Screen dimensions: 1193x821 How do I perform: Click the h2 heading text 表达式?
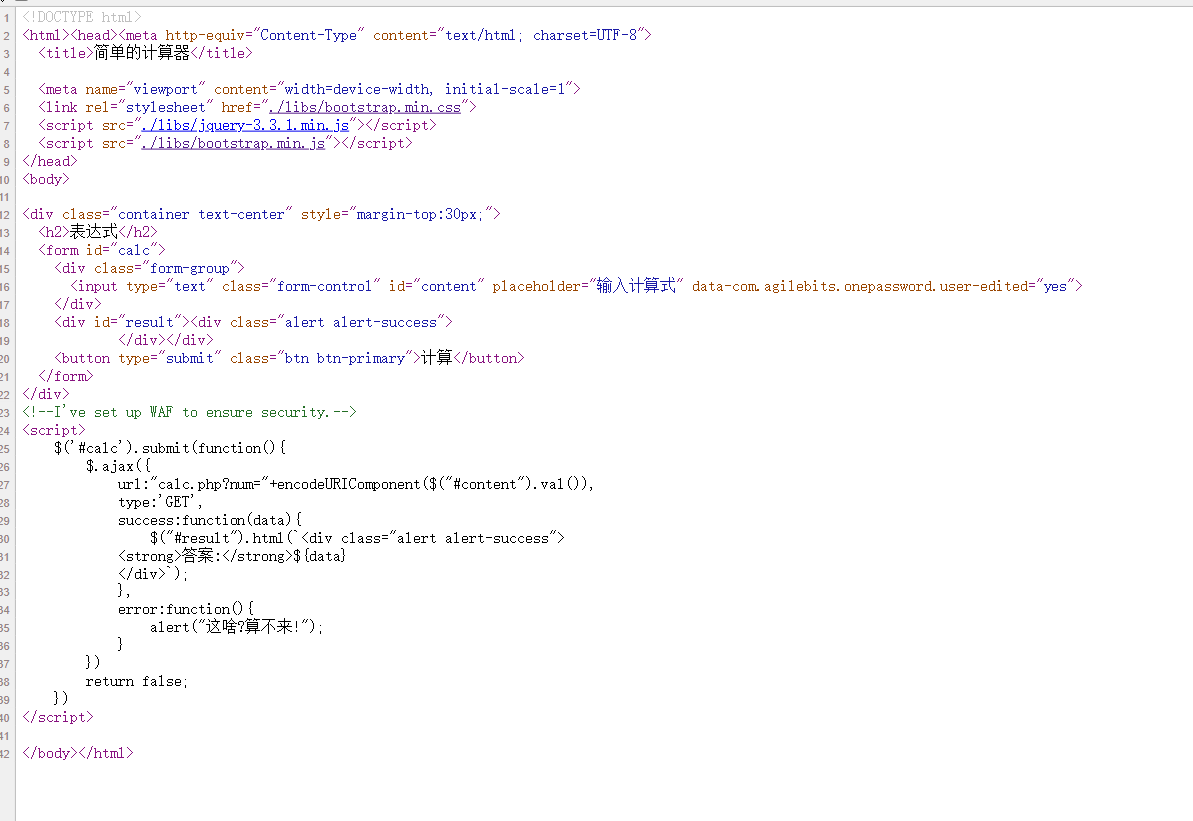(94, 231)
